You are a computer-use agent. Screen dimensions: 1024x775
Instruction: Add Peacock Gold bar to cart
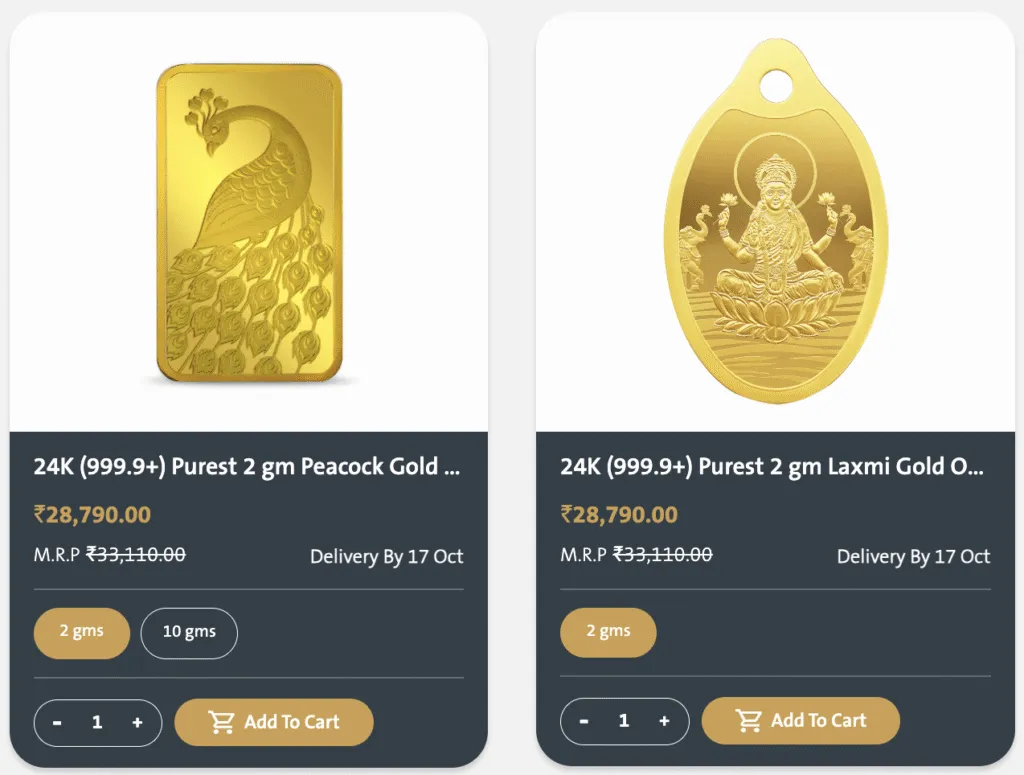pos(274,722)
